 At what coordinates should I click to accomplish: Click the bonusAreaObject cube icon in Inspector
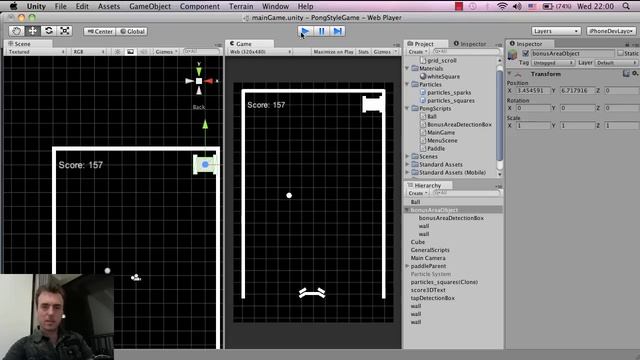tap(512, 54)
